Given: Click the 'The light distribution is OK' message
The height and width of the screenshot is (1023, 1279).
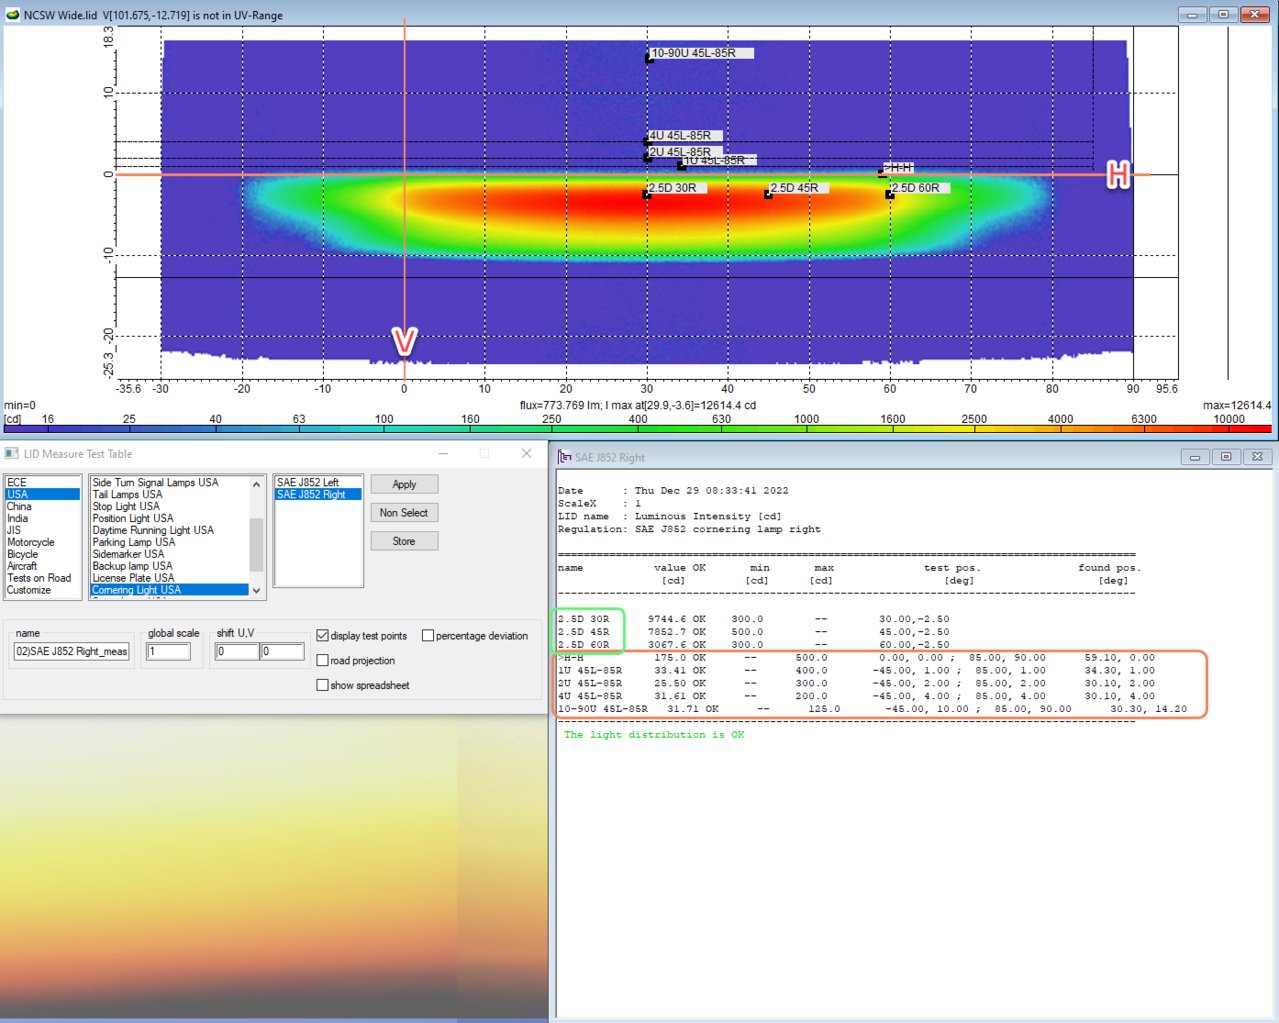Looking at the screenshot, I should pyautogui.click(x=654, y=735).
